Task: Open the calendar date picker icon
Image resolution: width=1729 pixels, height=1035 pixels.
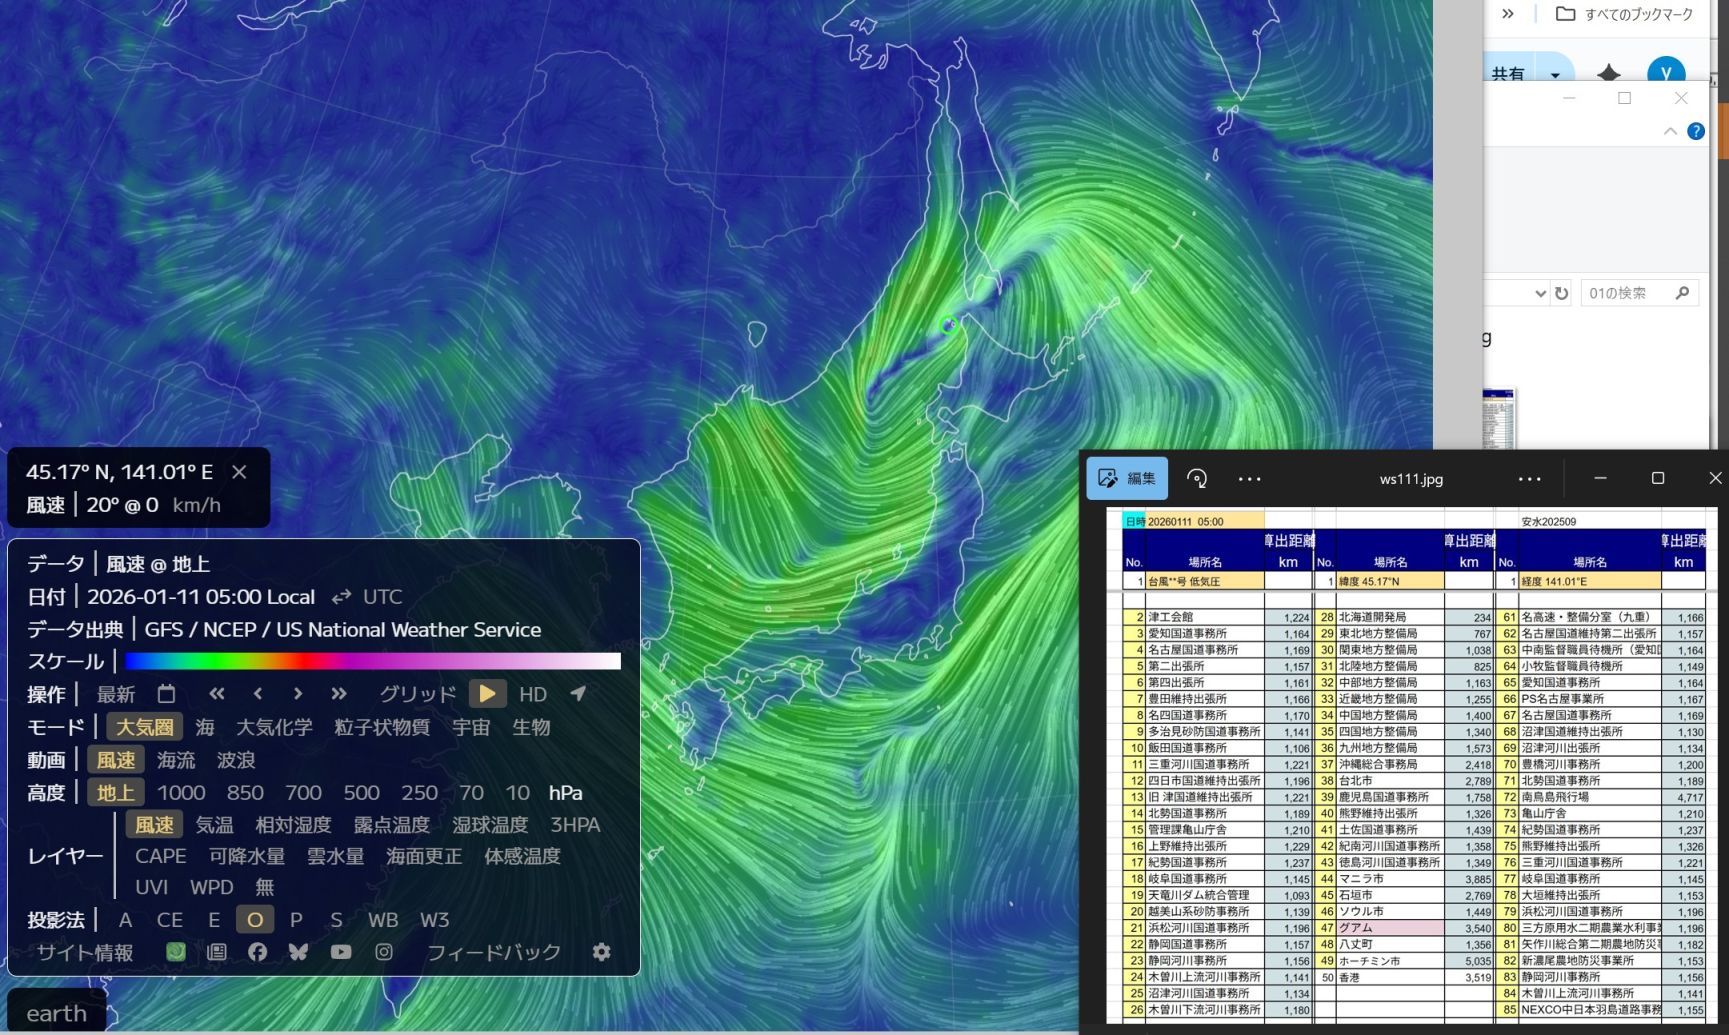Action: coord(166,694)
